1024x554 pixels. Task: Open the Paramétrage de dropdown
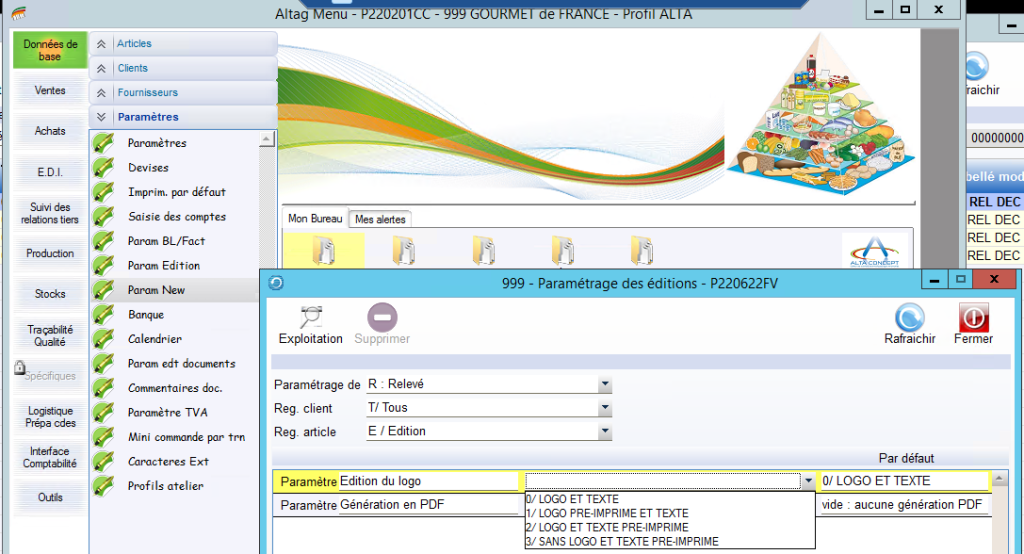point(604,385)
